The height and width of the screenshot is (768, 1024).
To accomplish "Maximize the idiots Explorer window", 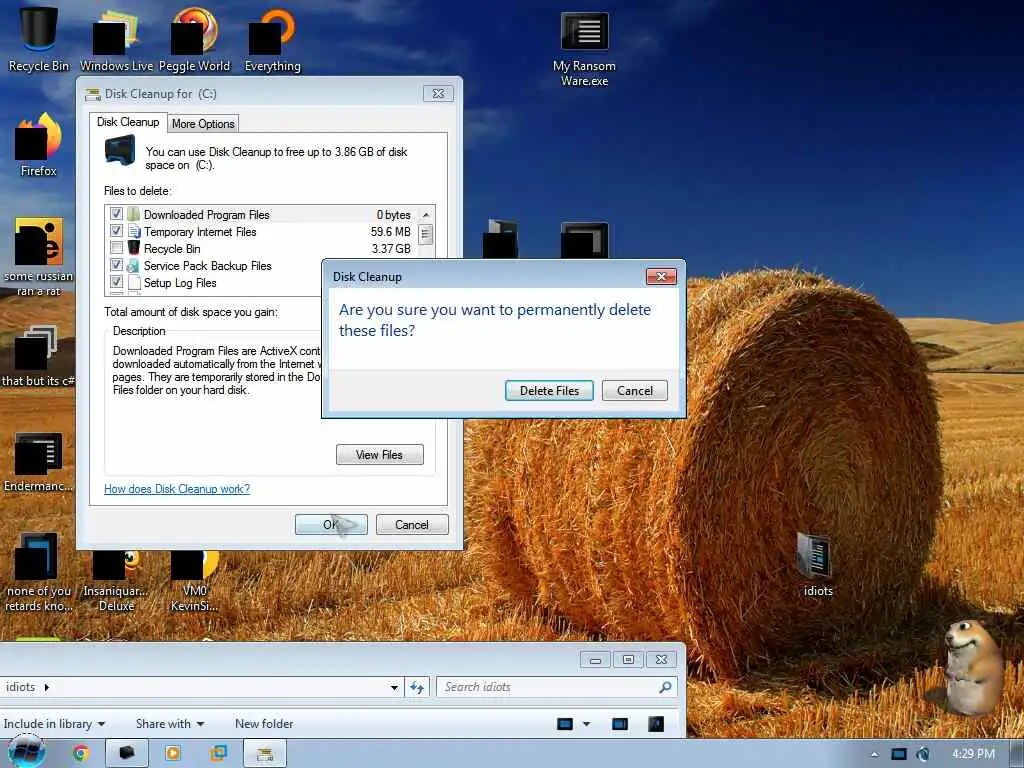I will [x=628, y=660].
